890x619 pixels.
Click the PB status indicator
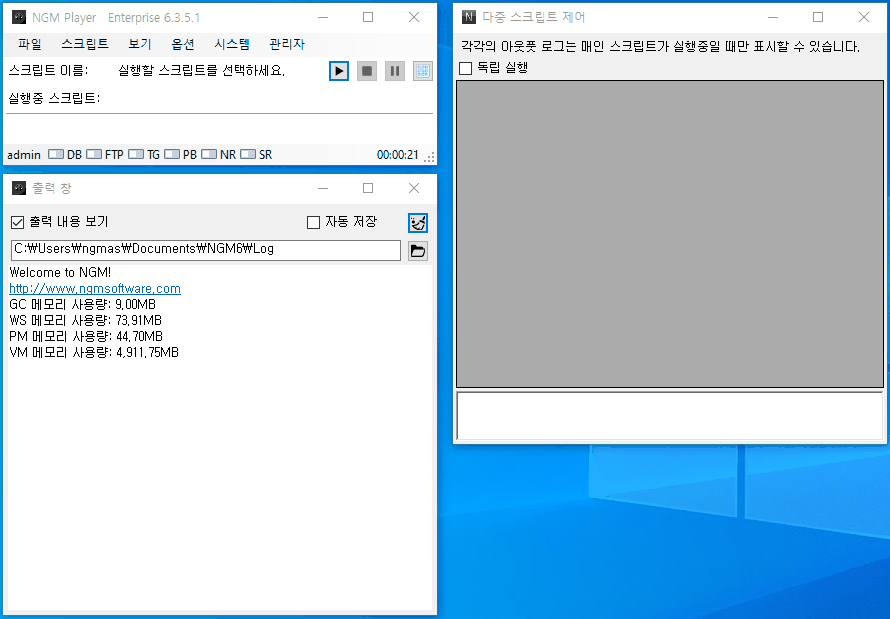pyautogui.click(x=180, y=154)
